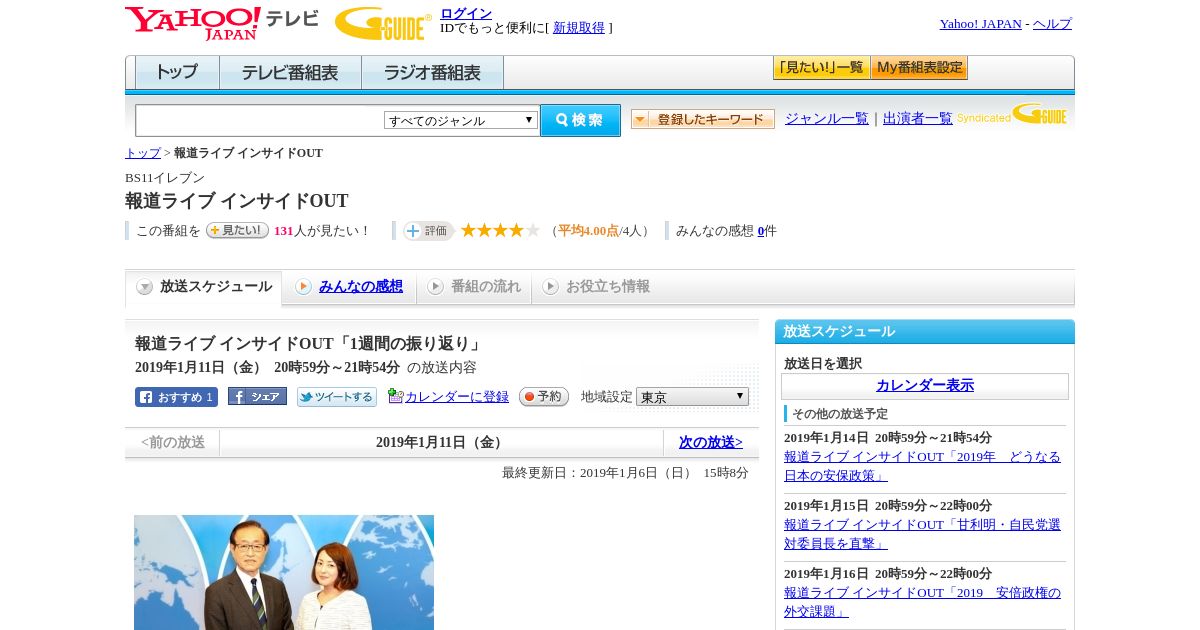Open the 「甘利明・自民党選対委員長を直撃」 program link
The image size is (1200, 630).
922,534
